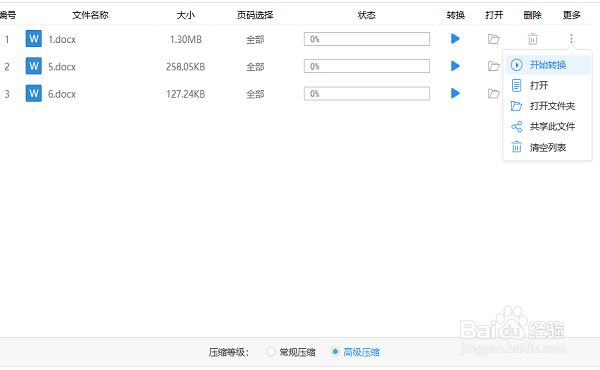Click Word icon beside 1.docx
This screenshot has width=600, height=370.
coord(34,39)
